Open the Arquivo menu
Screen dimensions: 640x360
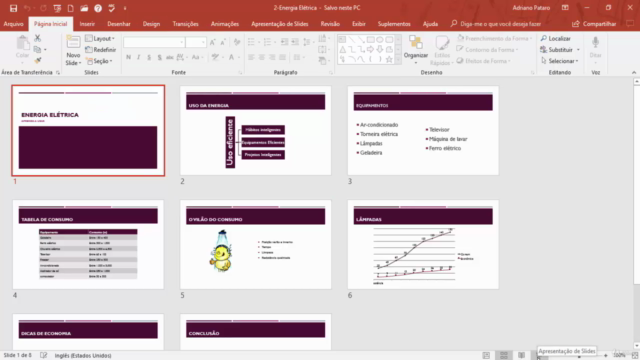click(x=13, y=24)
